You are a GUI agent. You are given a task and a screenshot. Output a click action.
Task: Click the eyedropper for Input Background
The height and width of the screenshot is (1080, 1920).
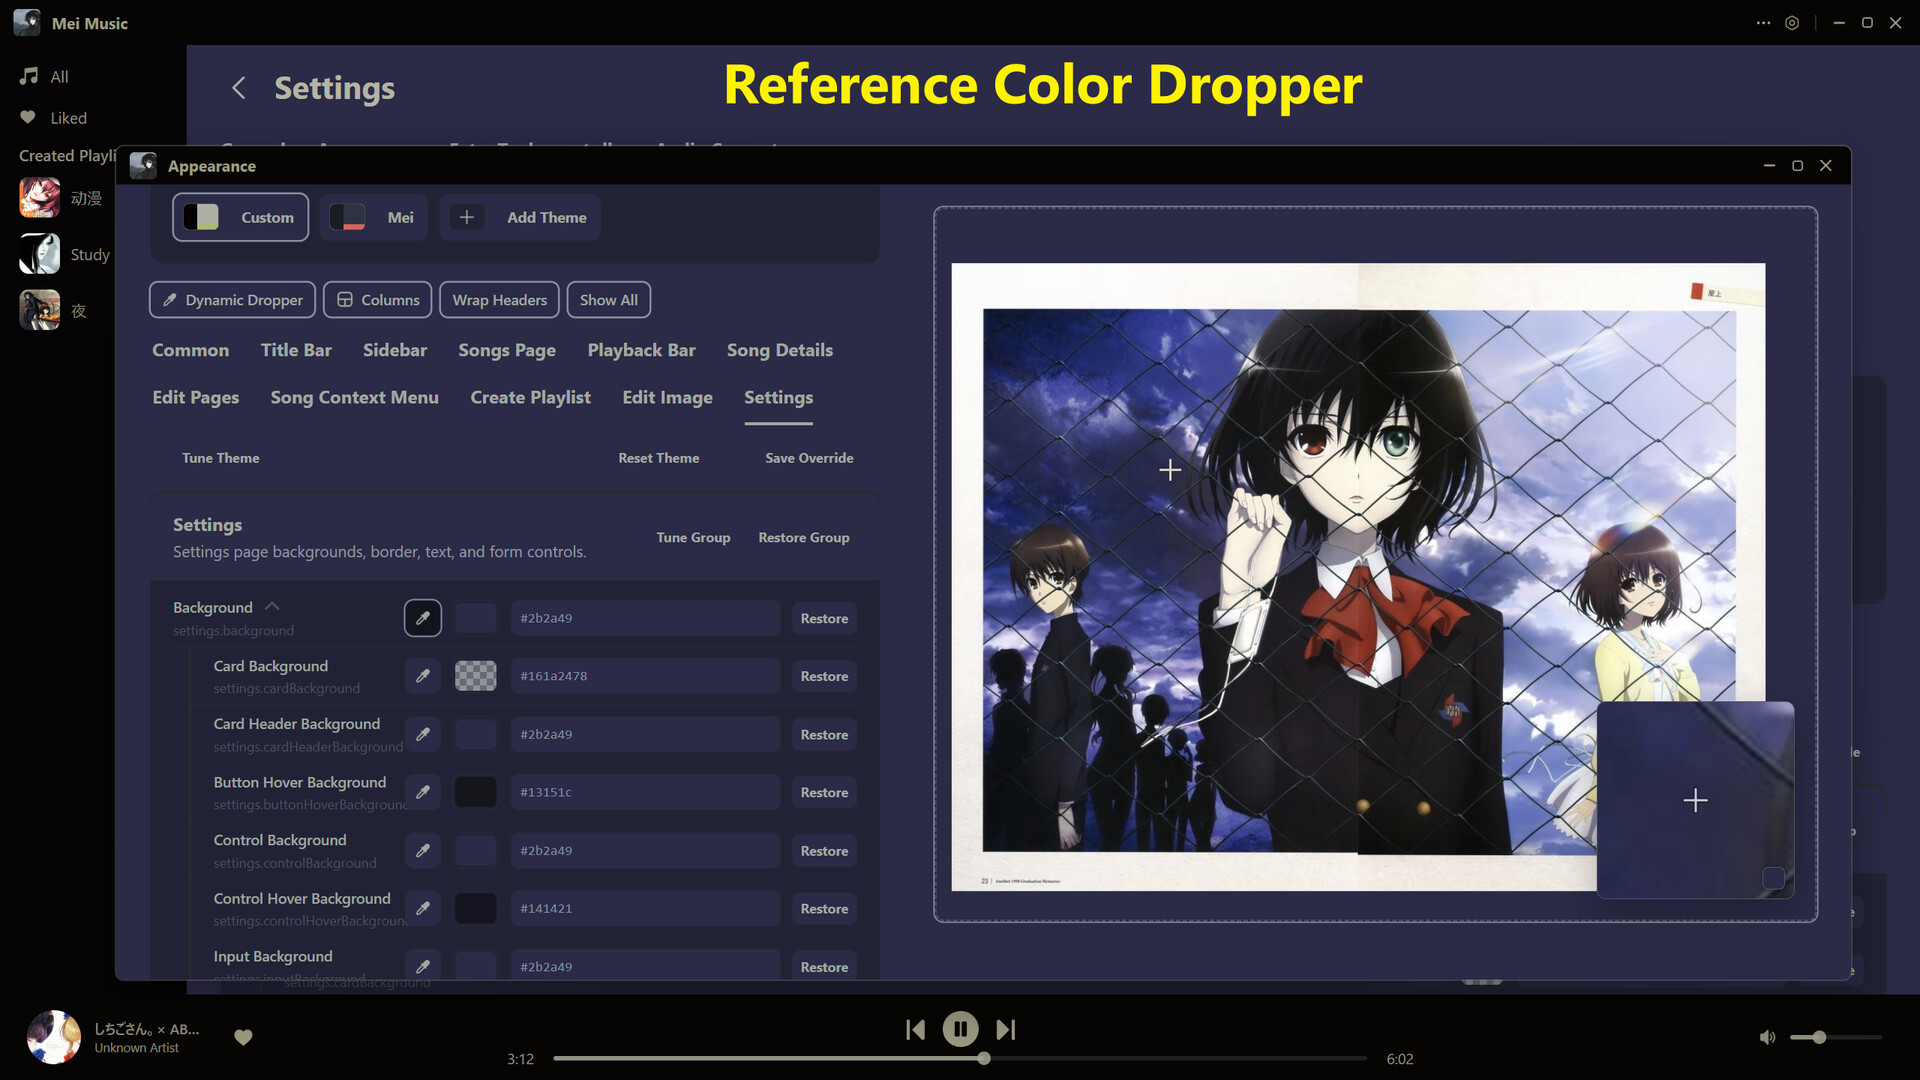tap(423, 966)
